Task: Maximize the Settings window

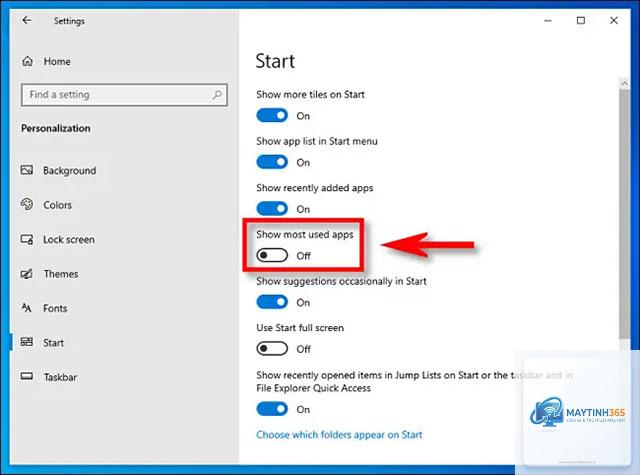Action: 581,20
